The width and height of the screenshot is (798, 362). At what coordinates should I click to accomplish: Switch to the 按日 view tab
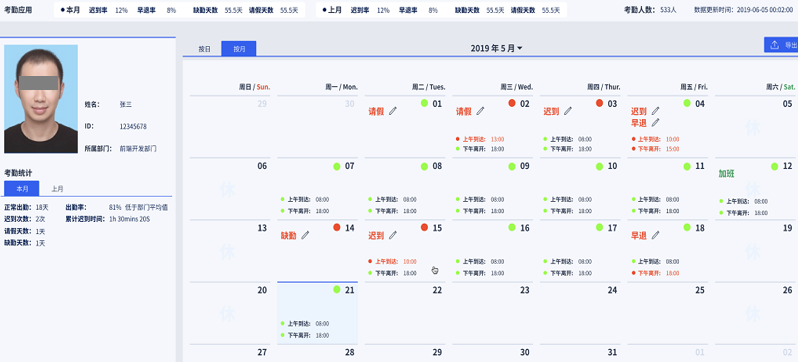click(205, 49)
